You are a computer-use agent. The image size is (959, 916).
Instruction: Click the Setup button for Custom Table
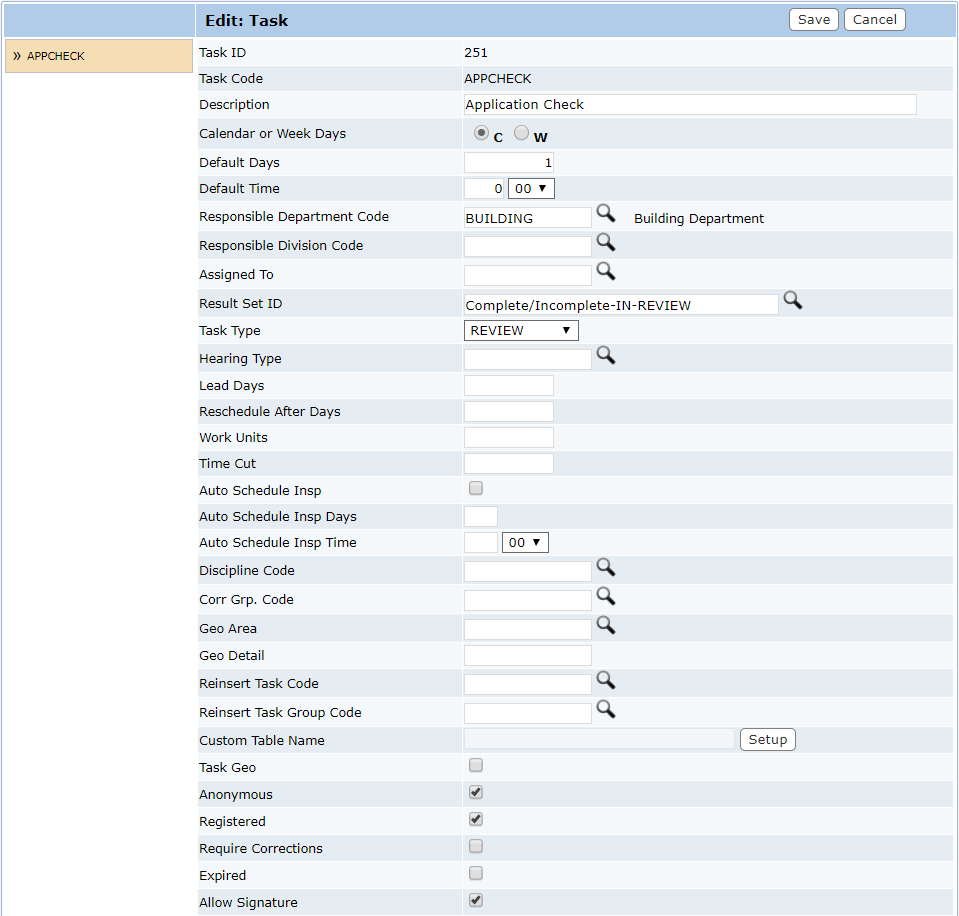pos(767,740)
